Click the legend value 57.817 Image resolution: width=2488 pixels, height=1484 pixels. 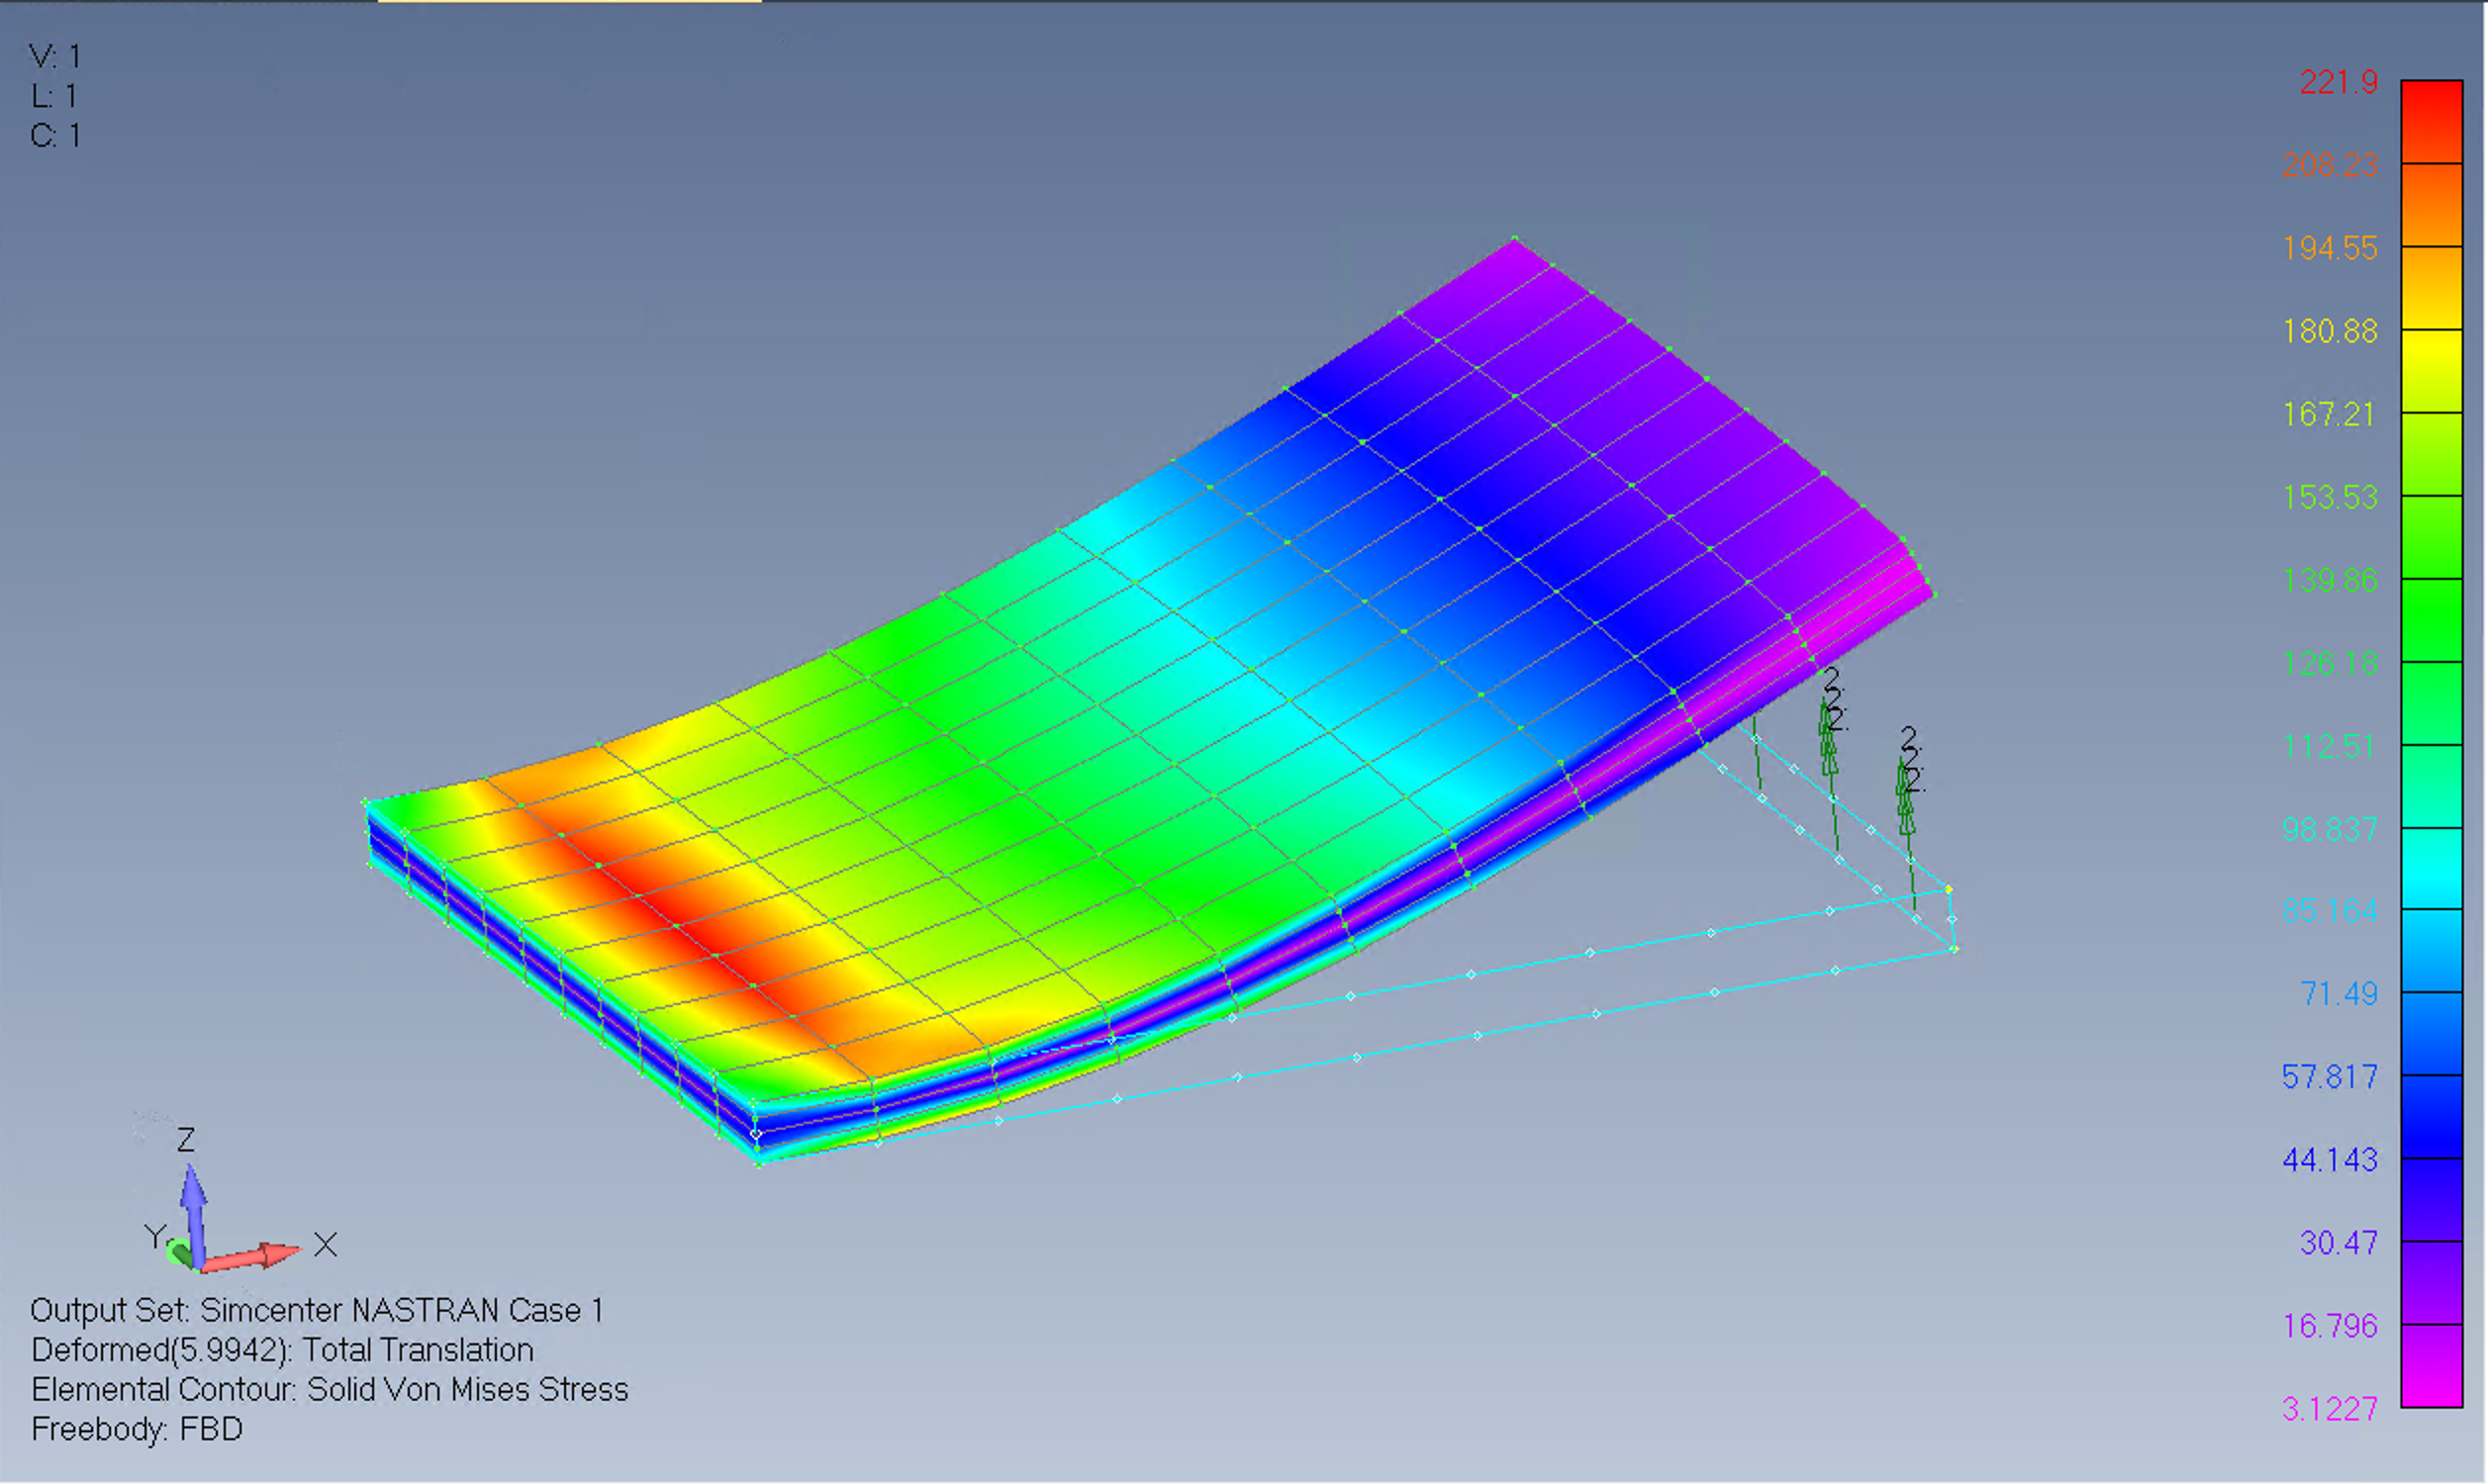[x=2330, y=1077]
